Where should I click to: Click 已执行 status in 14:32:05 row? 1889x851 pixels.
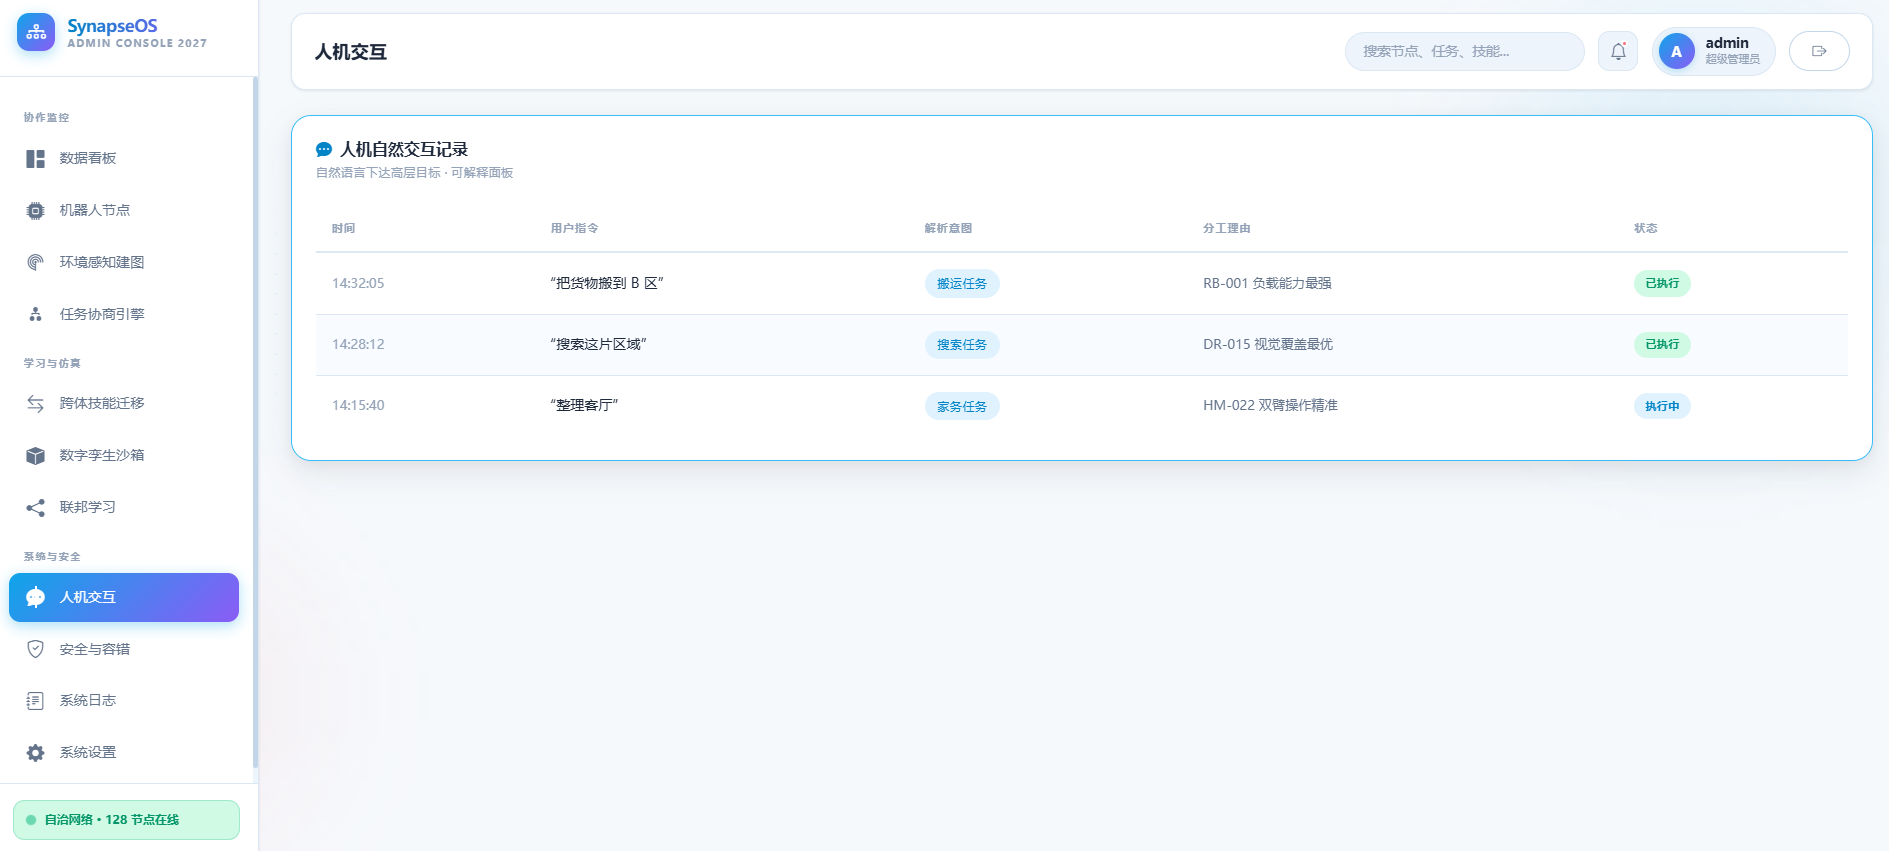click(1662, 283)
